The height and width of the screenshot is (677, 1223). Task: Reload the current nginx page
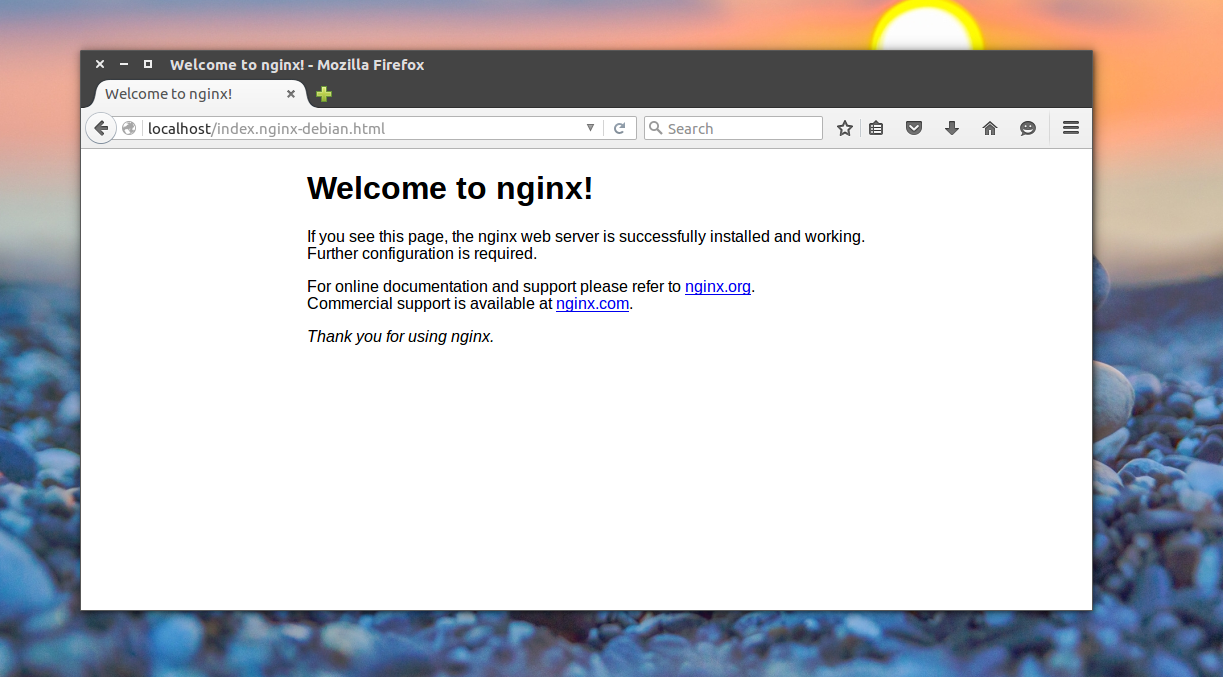pyautogui.click(x=620, y=128)
